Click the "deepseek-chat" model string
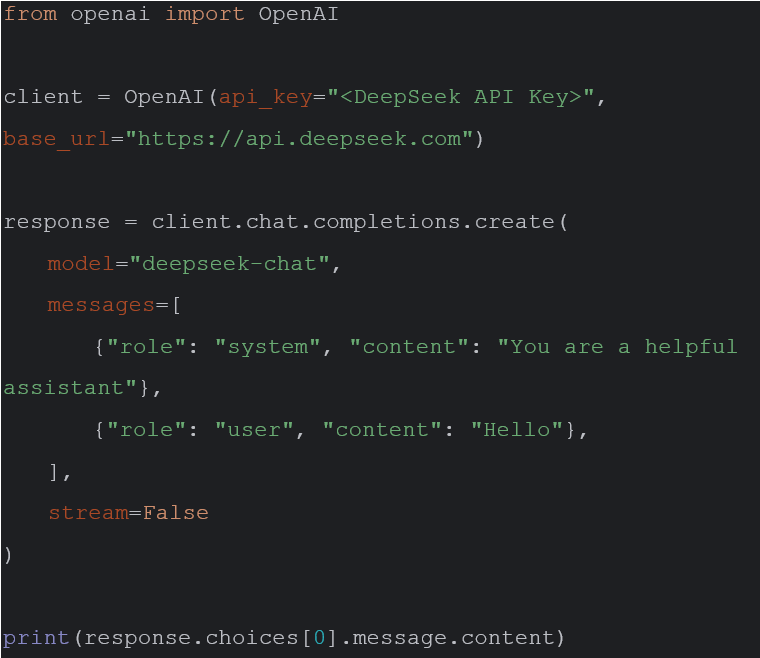The image size is (760, 658). click(x=229, y=264)
